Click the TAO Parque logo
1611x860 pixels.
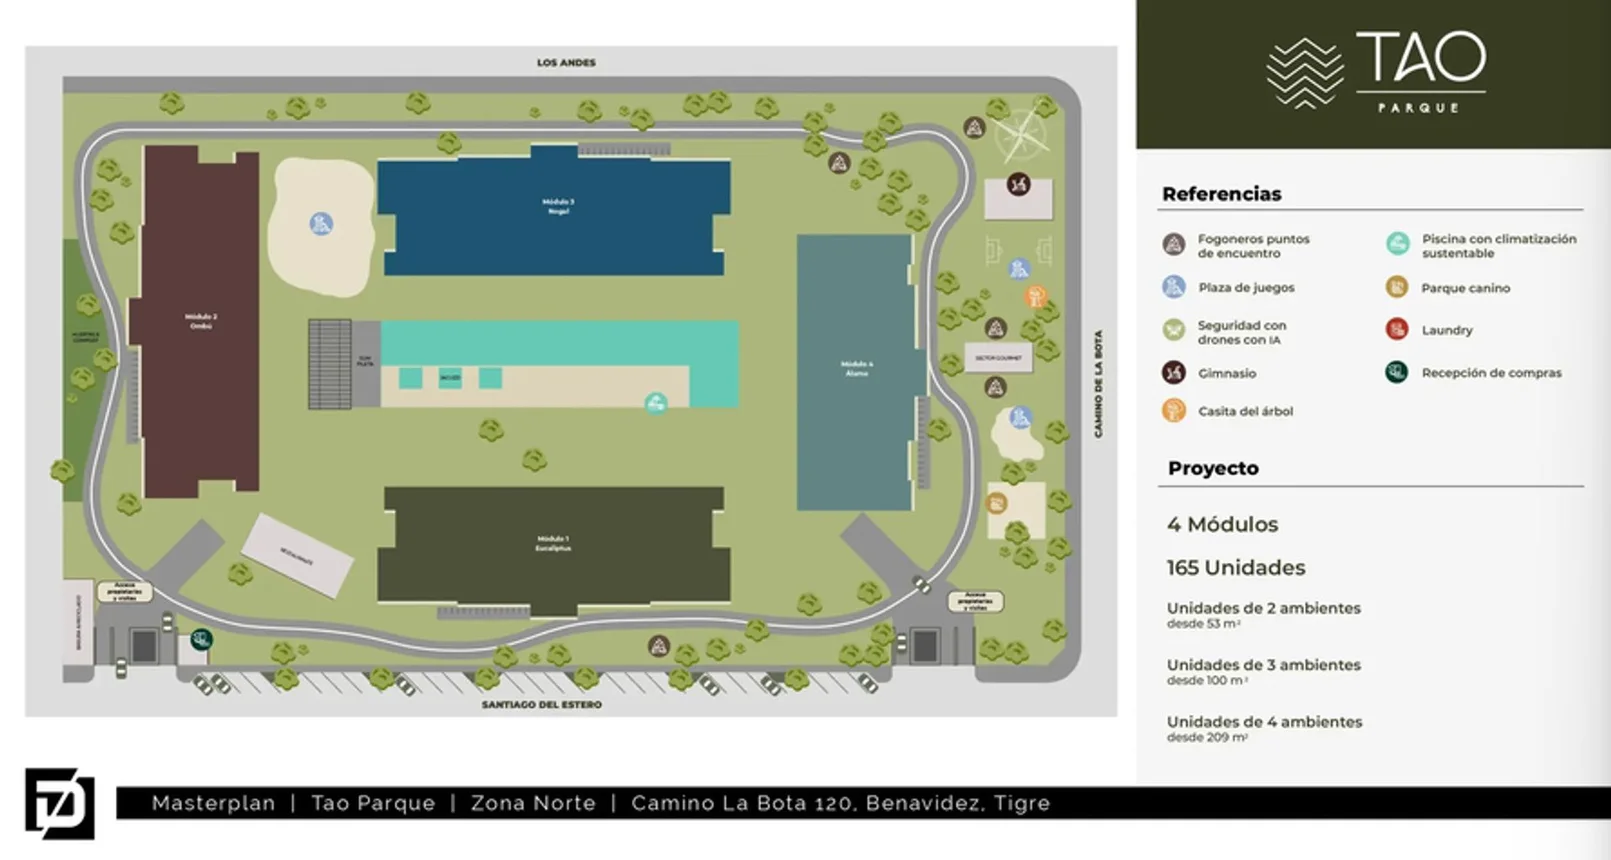pos(1375,72)
